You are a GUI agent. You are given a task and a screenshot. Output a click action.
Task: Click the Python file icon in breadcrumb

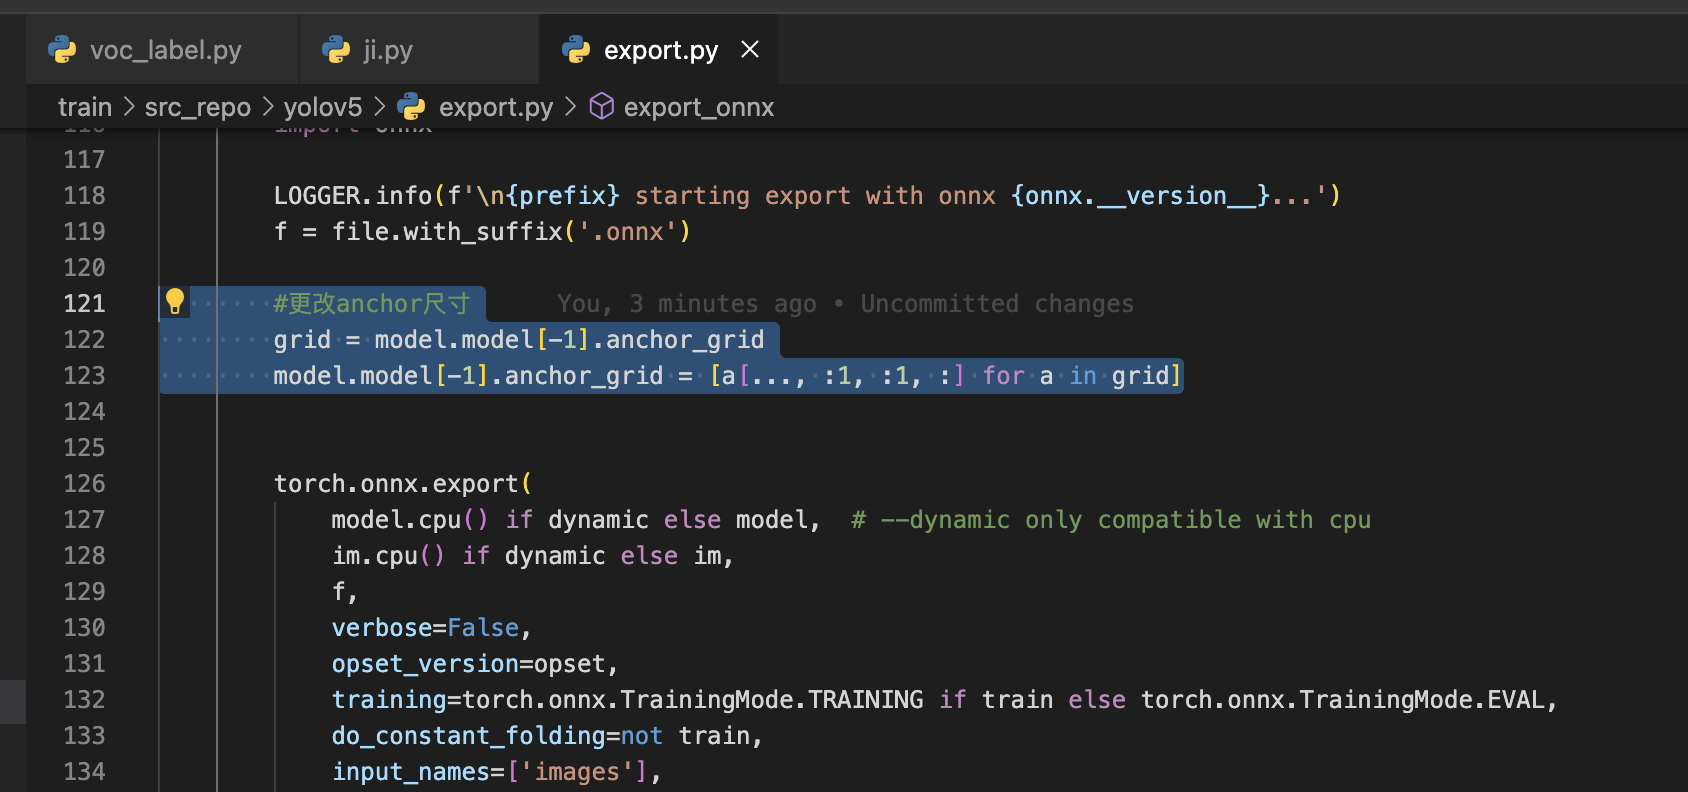(411, 107)
